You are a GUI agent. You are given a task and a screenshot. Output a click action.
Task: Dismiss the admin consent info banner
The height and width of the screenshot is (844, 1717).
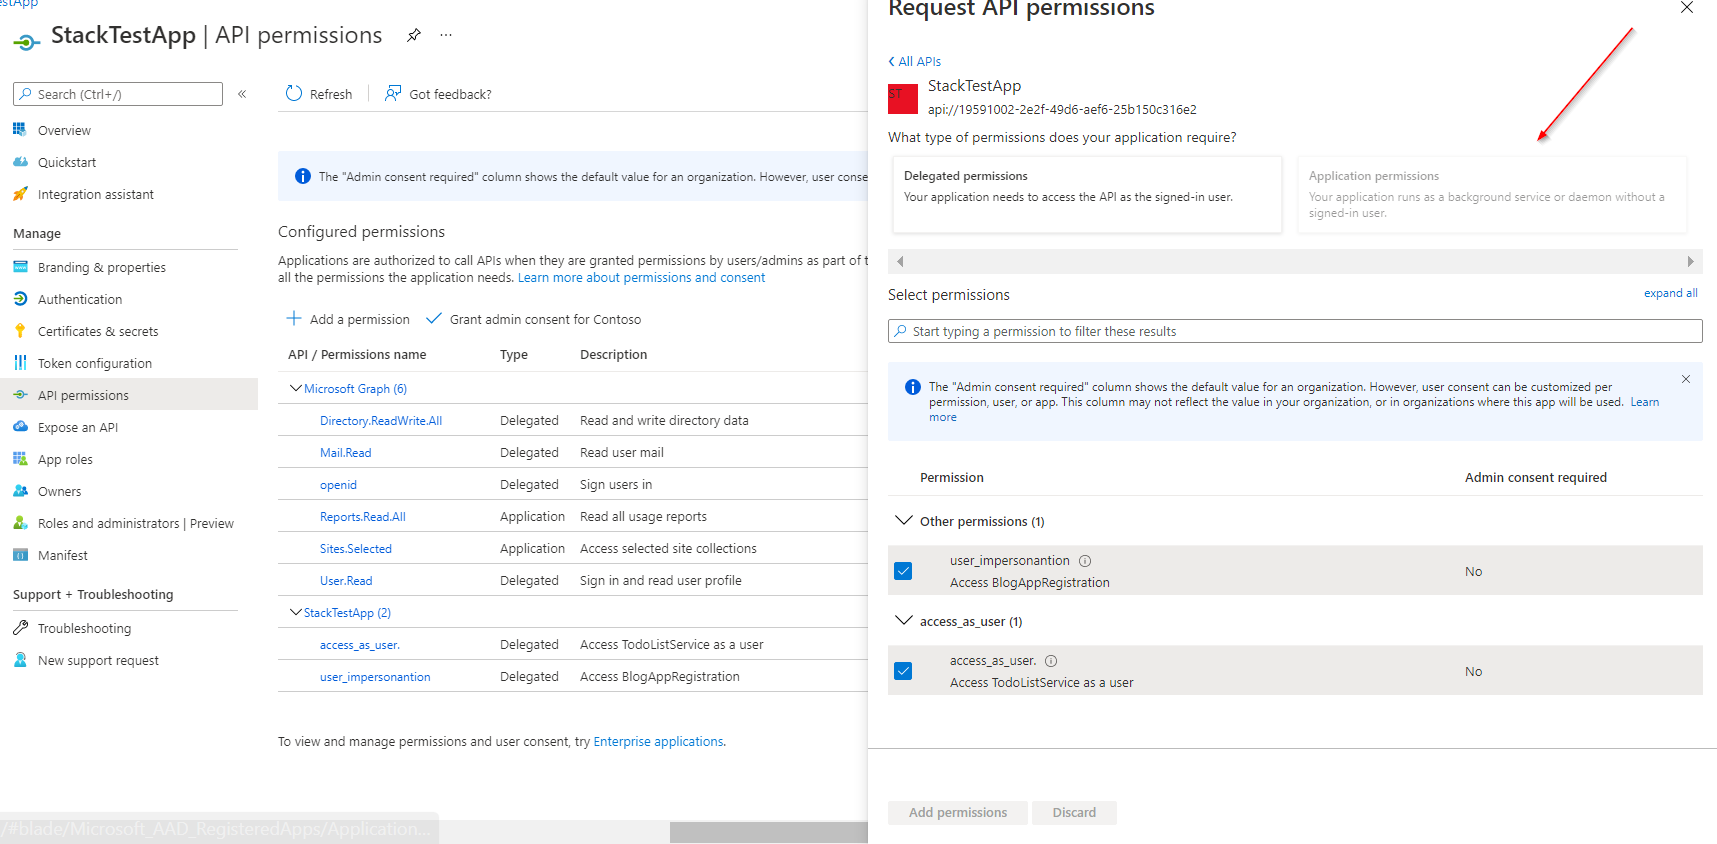1686,379
